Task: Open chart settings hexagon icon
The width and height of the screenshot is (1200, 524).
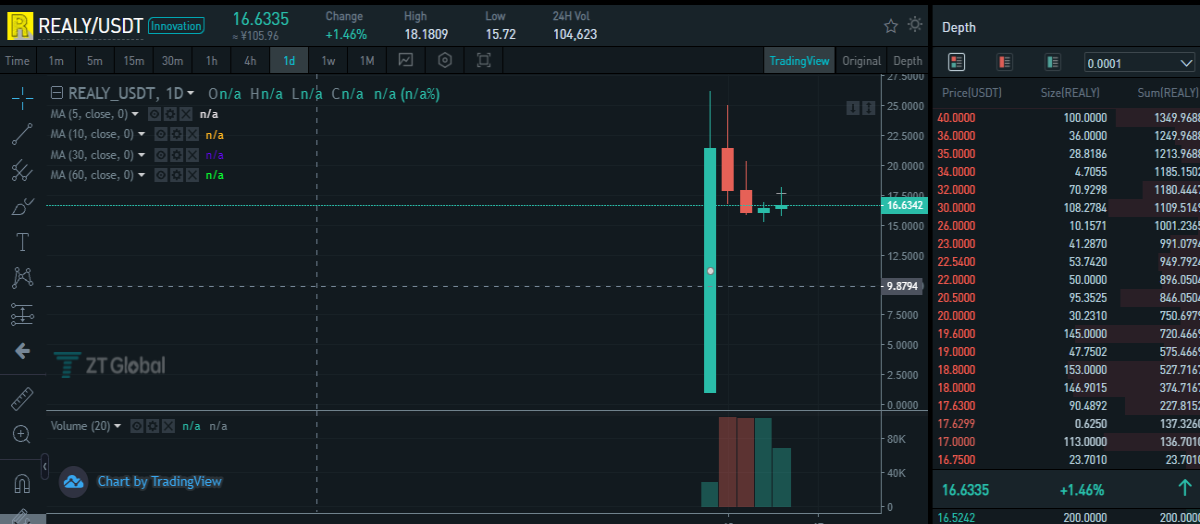Action: (x=445, y=60)
